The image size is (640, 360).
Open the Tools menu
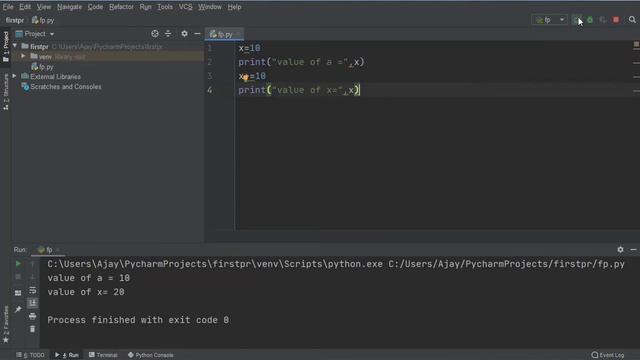[x=165, y=7]
